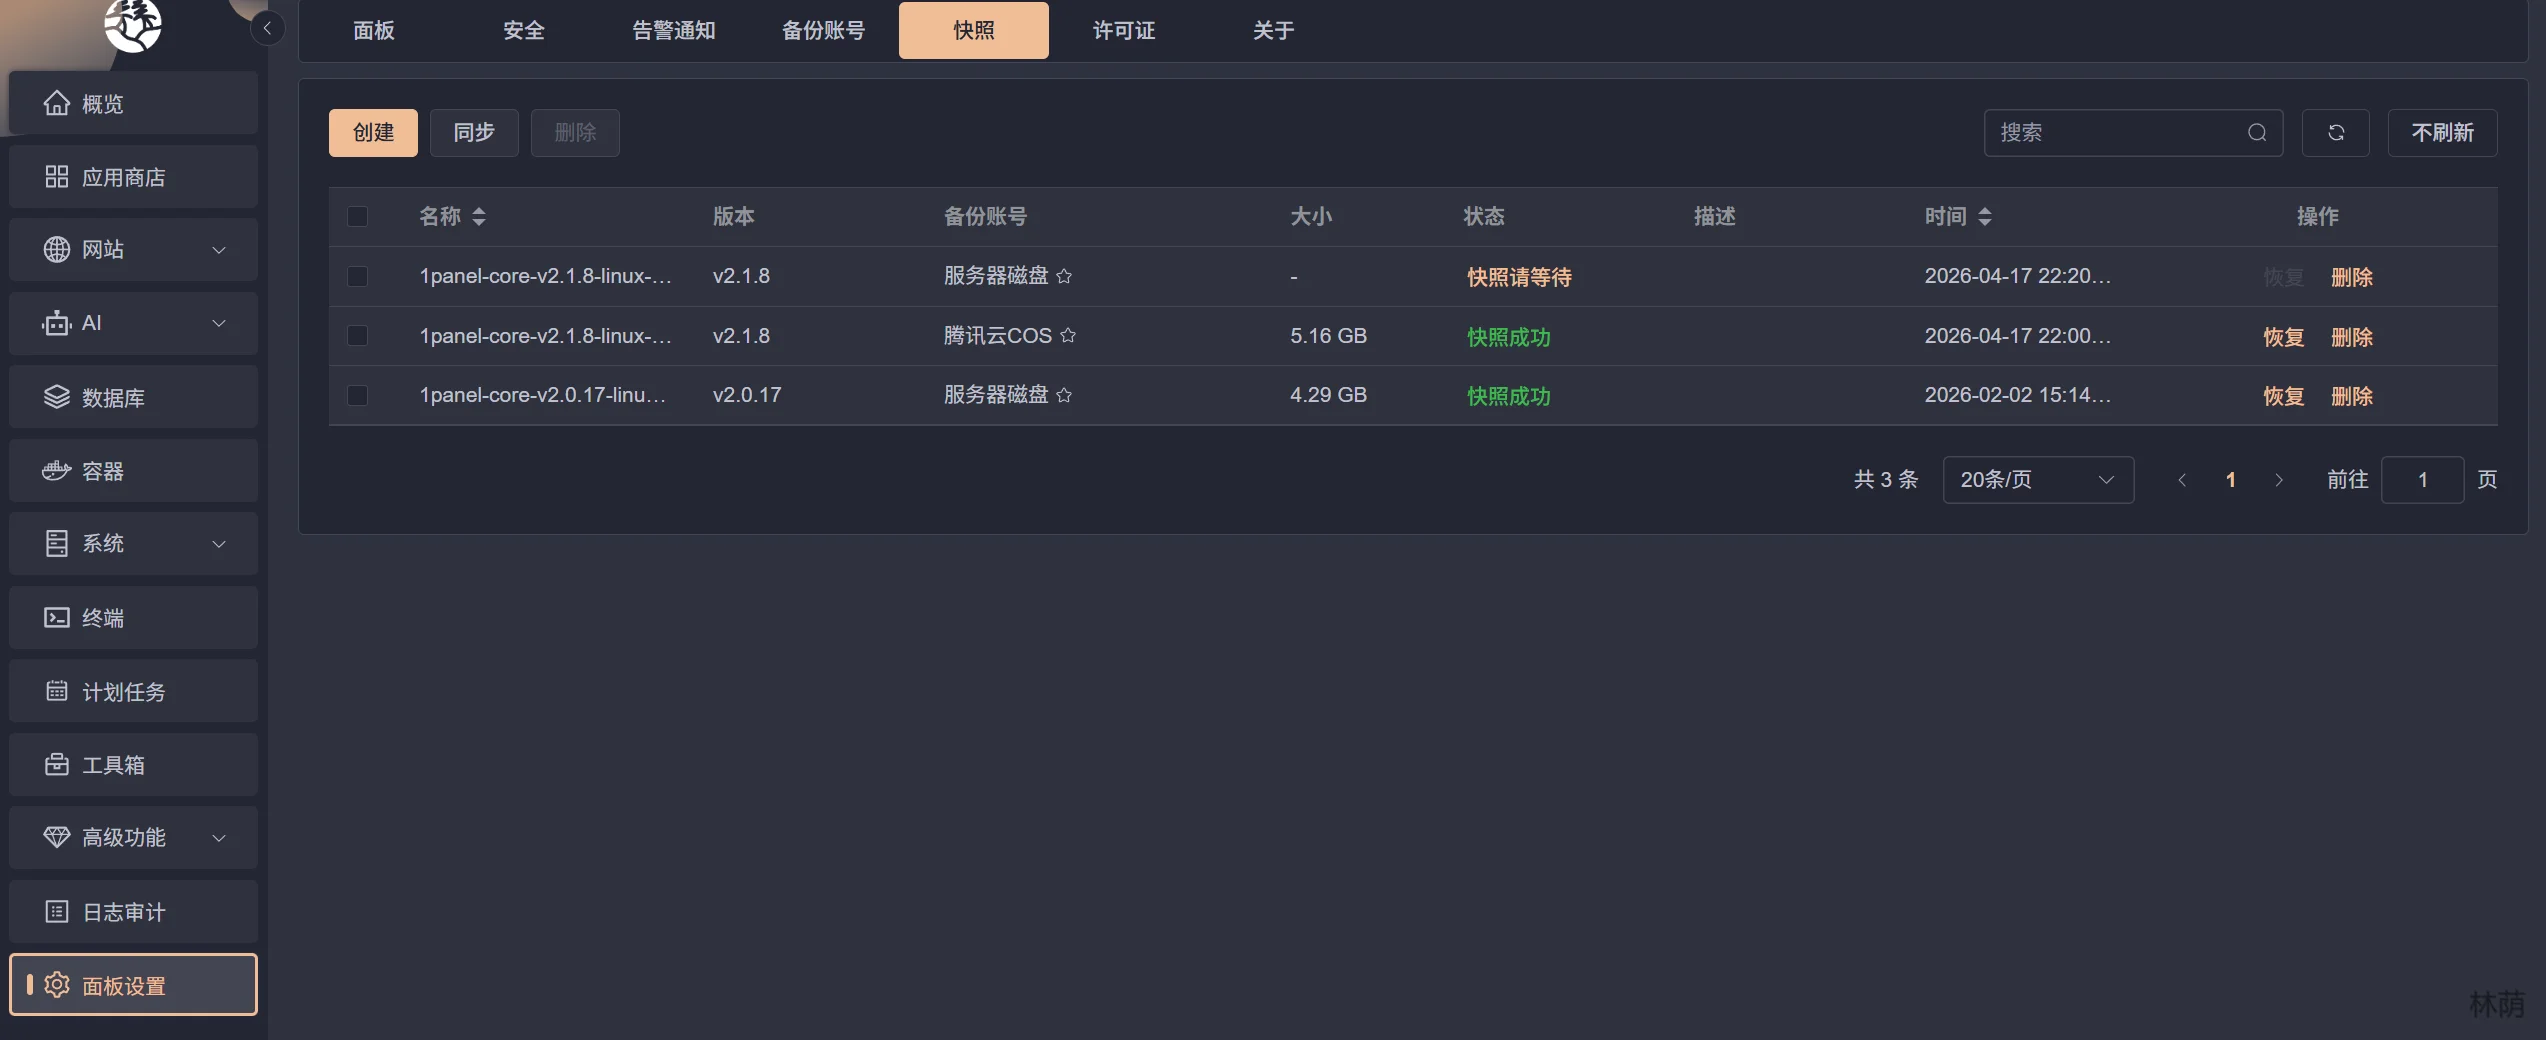Open the 日志审计 log list icon
This screenshot has height=1040, width=2546.
pos(57,912)
